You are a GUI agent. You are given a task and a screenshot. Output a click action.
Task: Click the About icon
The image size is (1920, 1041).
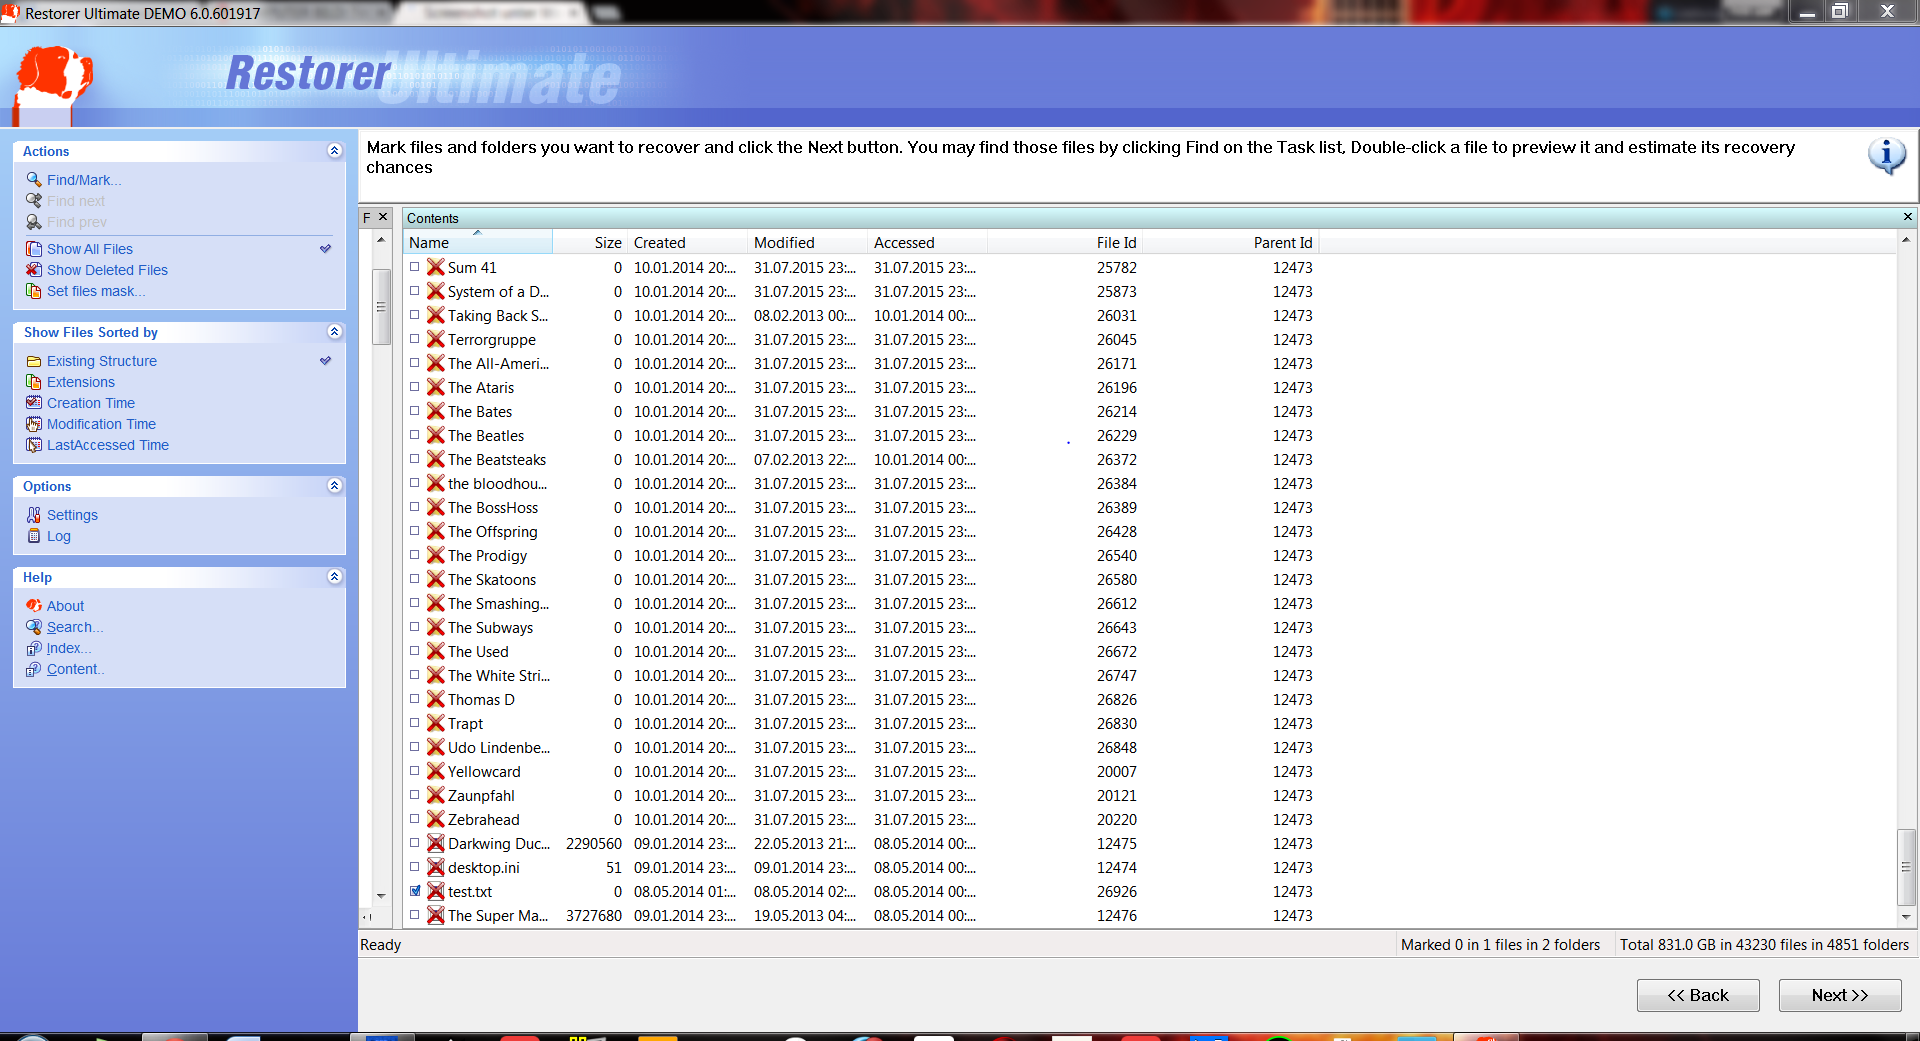pos(34,606)
